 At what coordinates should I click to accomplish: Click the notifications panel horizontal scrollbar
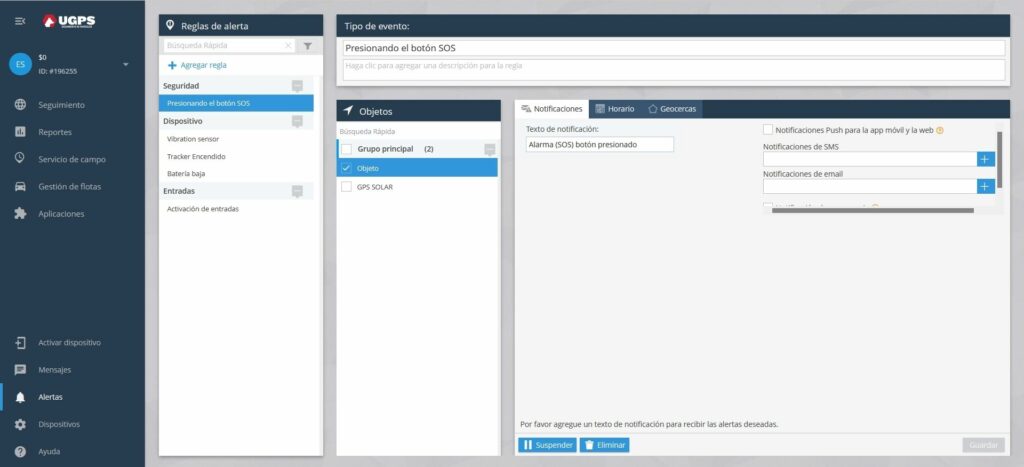(872, 210)
